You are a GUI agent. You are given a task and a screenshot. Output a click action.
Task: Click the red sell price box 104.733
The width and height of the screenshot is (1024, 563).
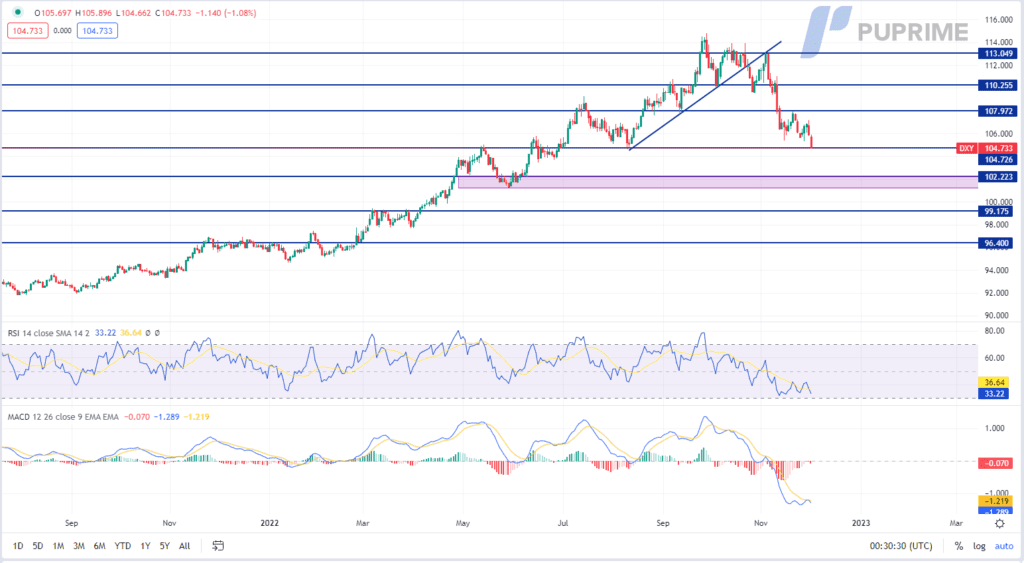tap(27, 31)
